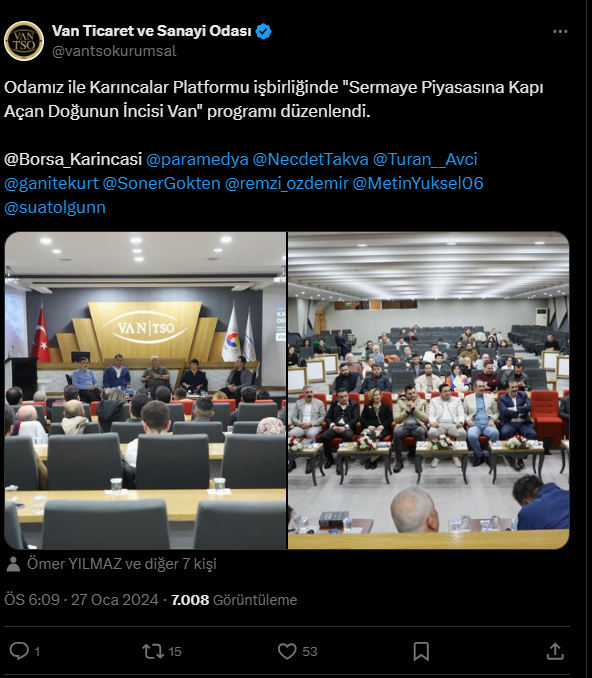This screenshot has width=592, height=678.
Task: Like the tweet with heart icon
Action: pos(287,651)
